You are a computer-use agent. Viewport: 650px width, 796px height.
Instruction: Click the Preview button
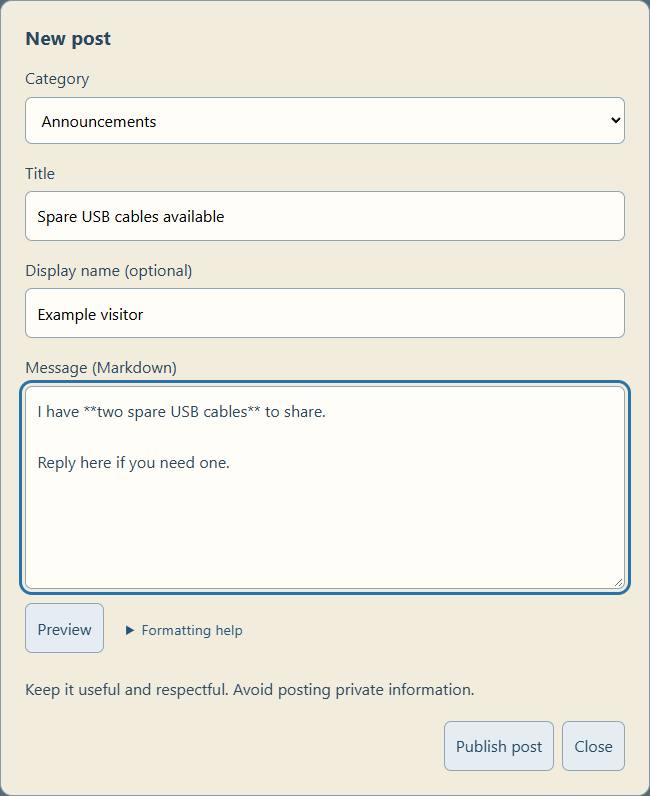[64, 628]
